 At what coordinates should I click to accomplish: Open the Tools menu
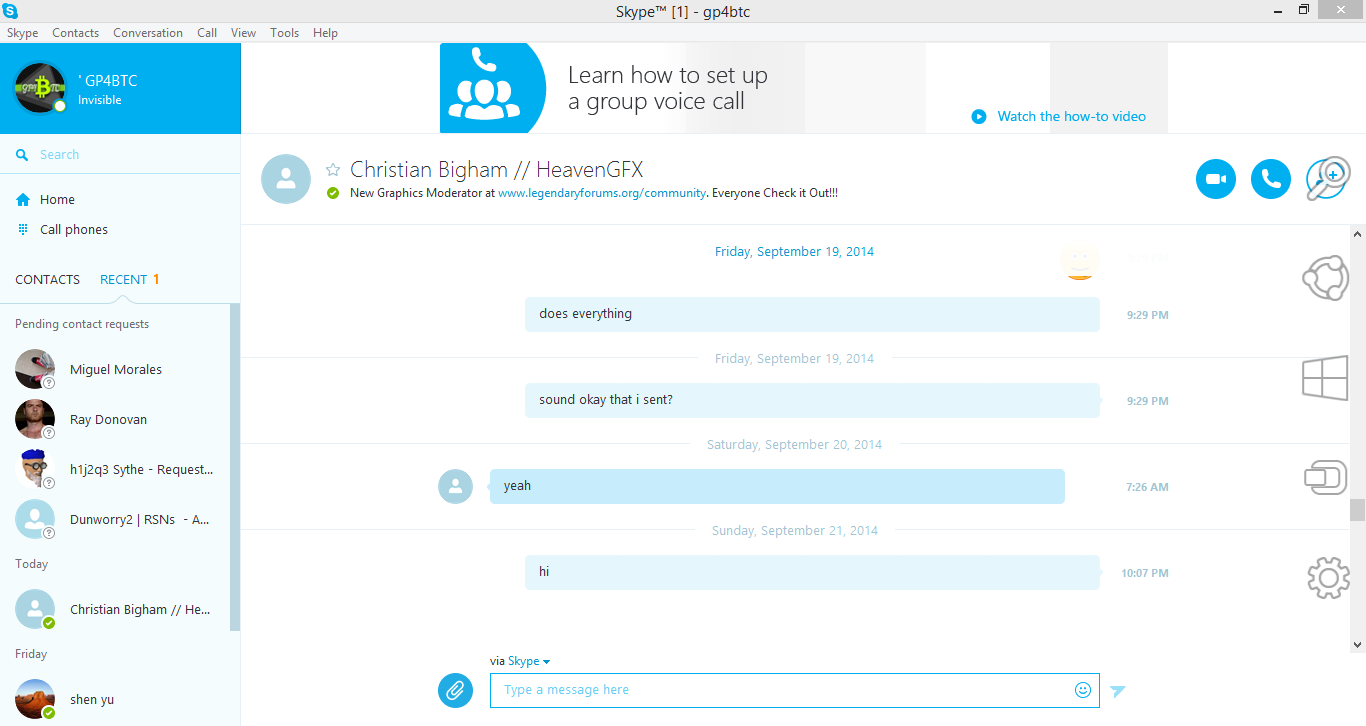(284, 33)
